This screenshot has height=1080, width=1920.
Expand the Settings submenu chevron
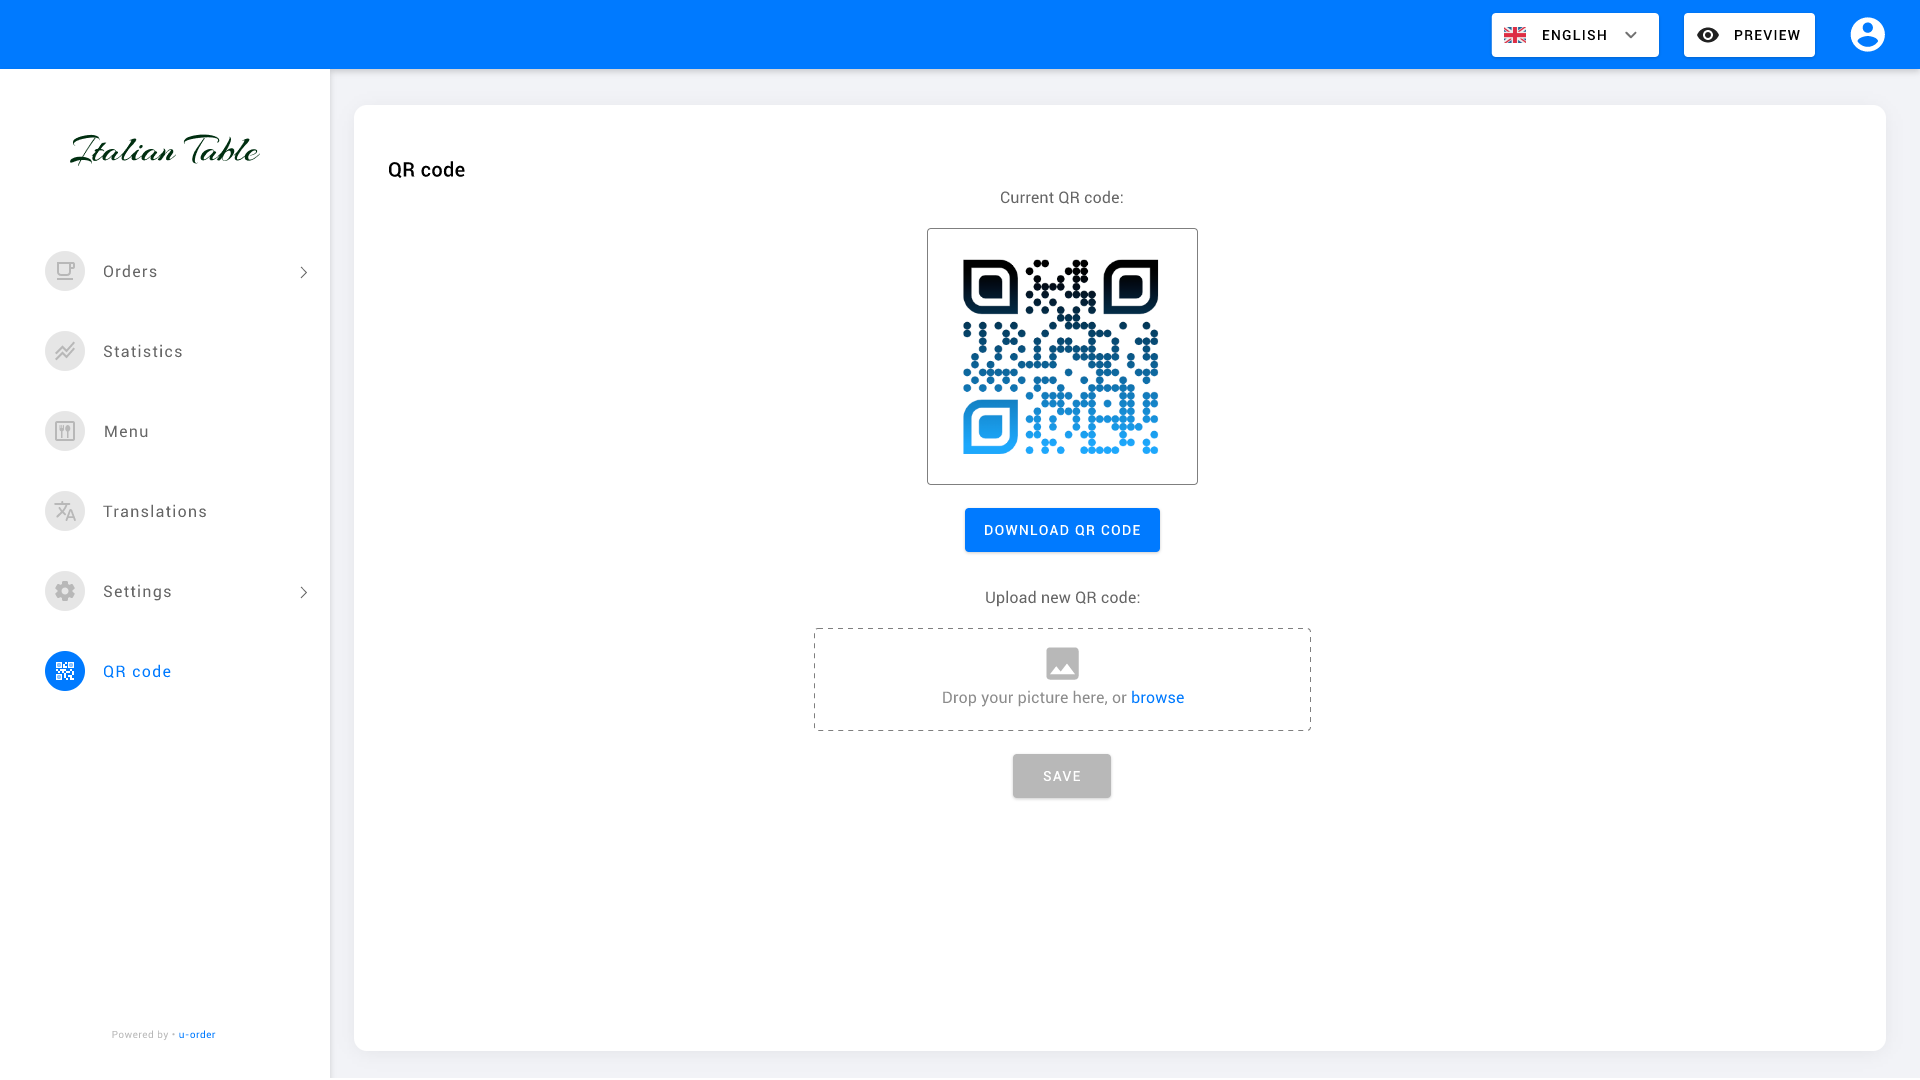coord(303,592)
